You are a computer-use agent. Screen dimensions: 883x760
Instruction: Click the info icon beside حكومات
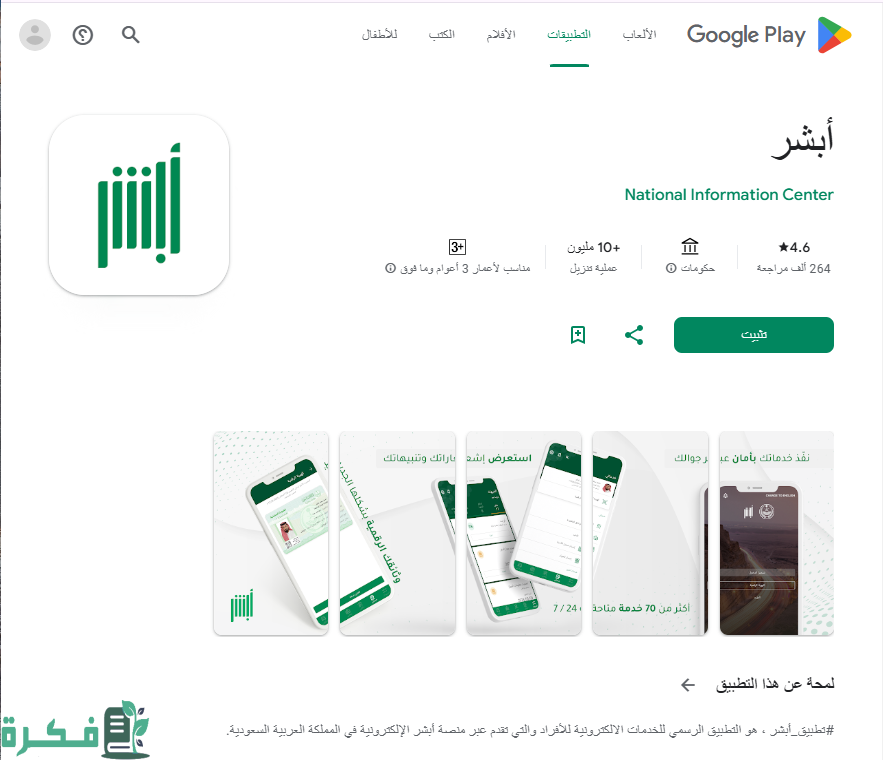tap(671, 268)
